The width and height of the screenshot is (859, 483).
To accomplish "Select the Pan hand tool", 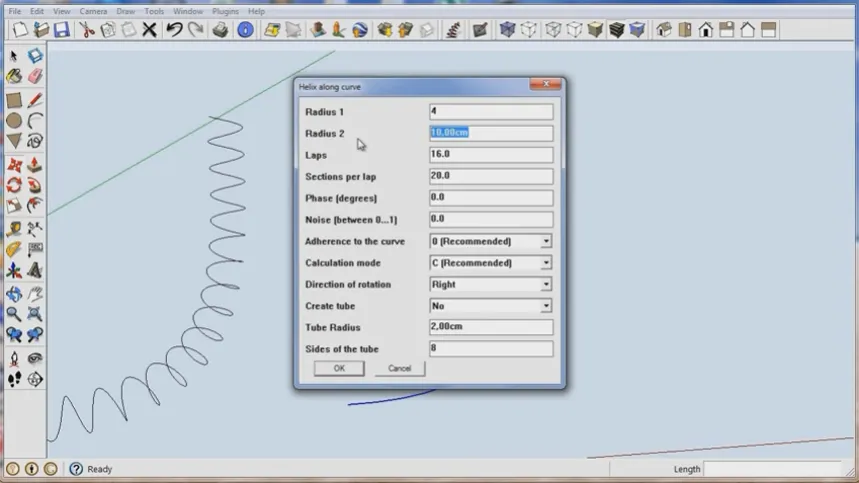I will (35, 294).
